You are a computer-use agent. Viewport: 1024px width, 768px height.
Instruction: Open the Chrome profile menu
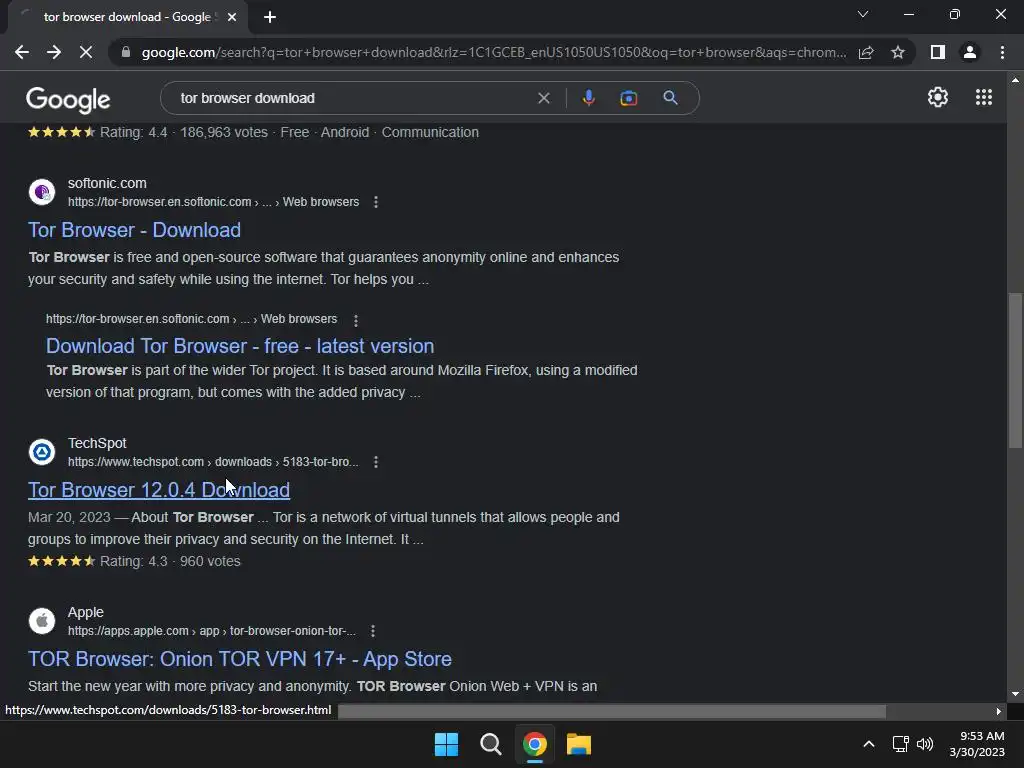coord(970,52)
